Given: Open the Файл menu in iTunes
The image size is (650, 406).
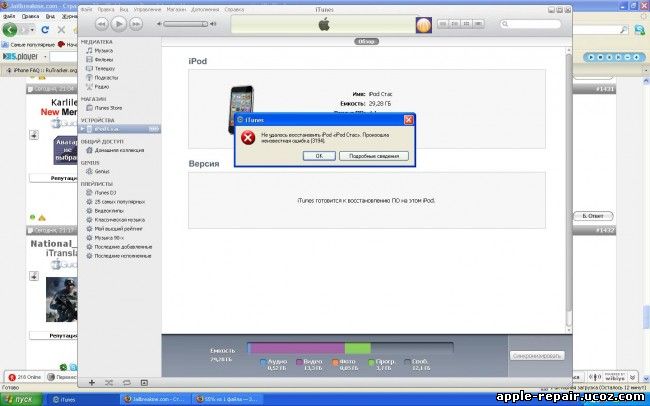Looking at the screenshot, I should (x=86, y=9).
